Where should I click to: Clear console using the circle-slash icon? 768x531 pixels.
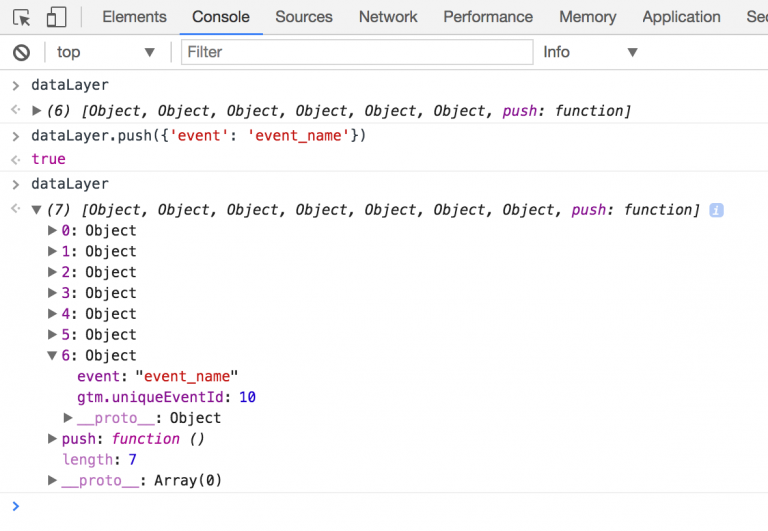tap(21, 52)
